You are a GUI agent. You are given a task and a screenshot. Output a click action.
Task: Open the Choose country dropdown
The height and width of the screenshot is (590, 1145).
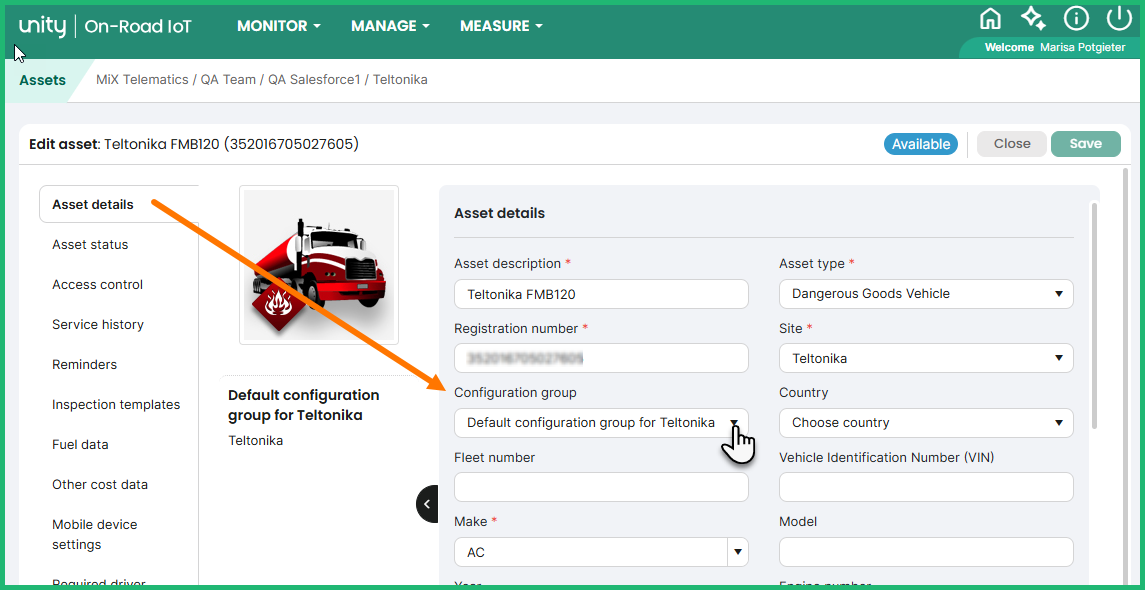(926, 423)
